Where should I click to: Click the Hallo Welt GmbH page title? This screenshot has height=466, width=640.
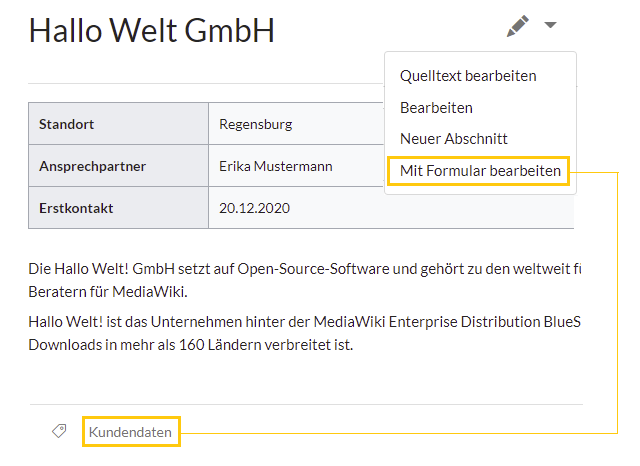(151, 30)
